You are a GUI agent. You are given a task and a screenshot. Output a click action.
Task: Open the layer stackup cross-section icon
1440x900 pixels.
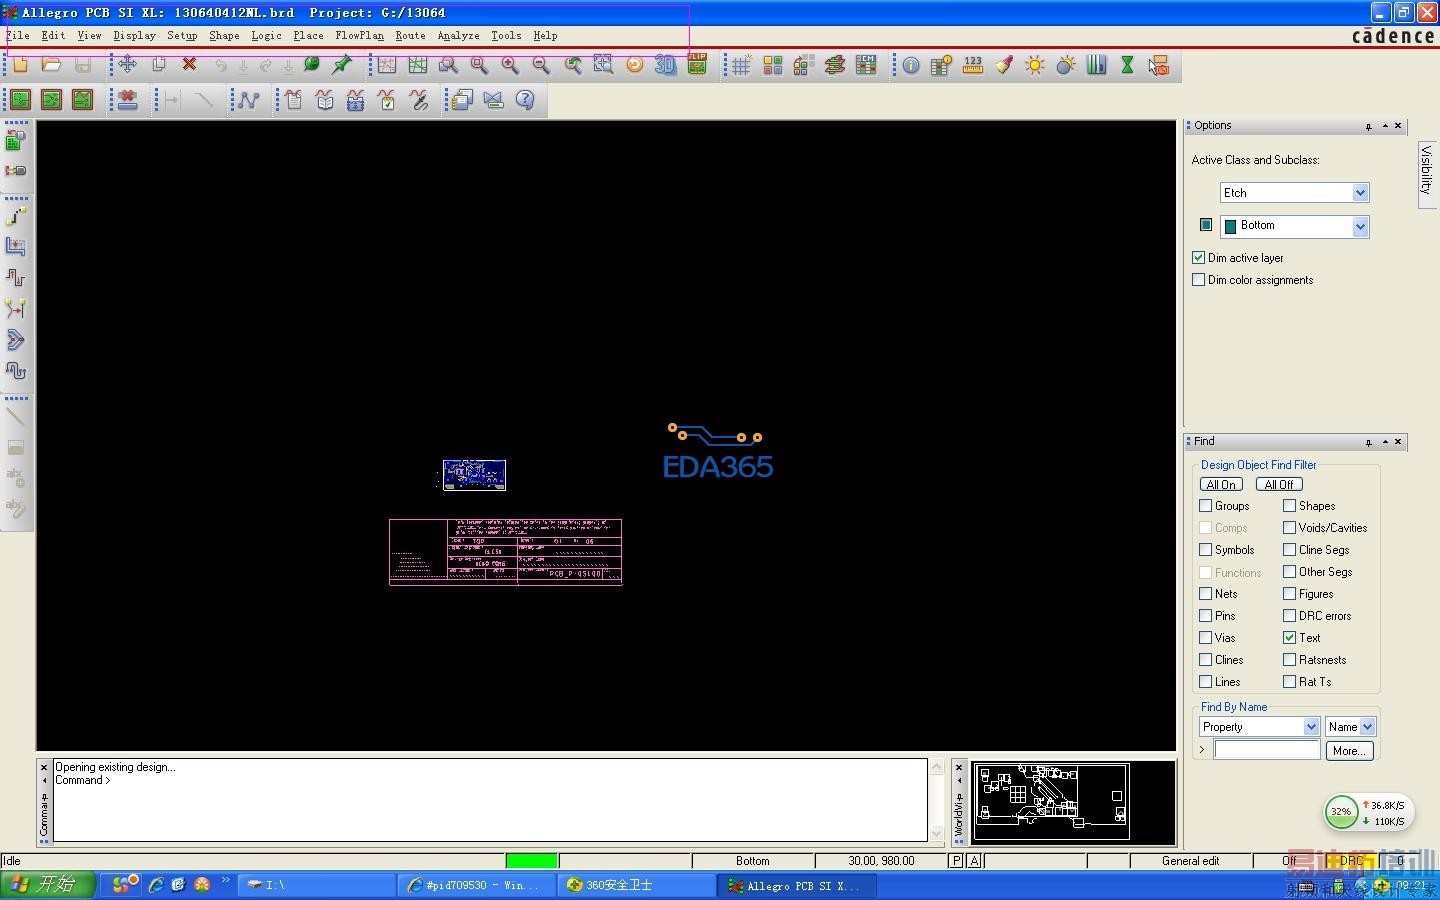pos(834,66)
